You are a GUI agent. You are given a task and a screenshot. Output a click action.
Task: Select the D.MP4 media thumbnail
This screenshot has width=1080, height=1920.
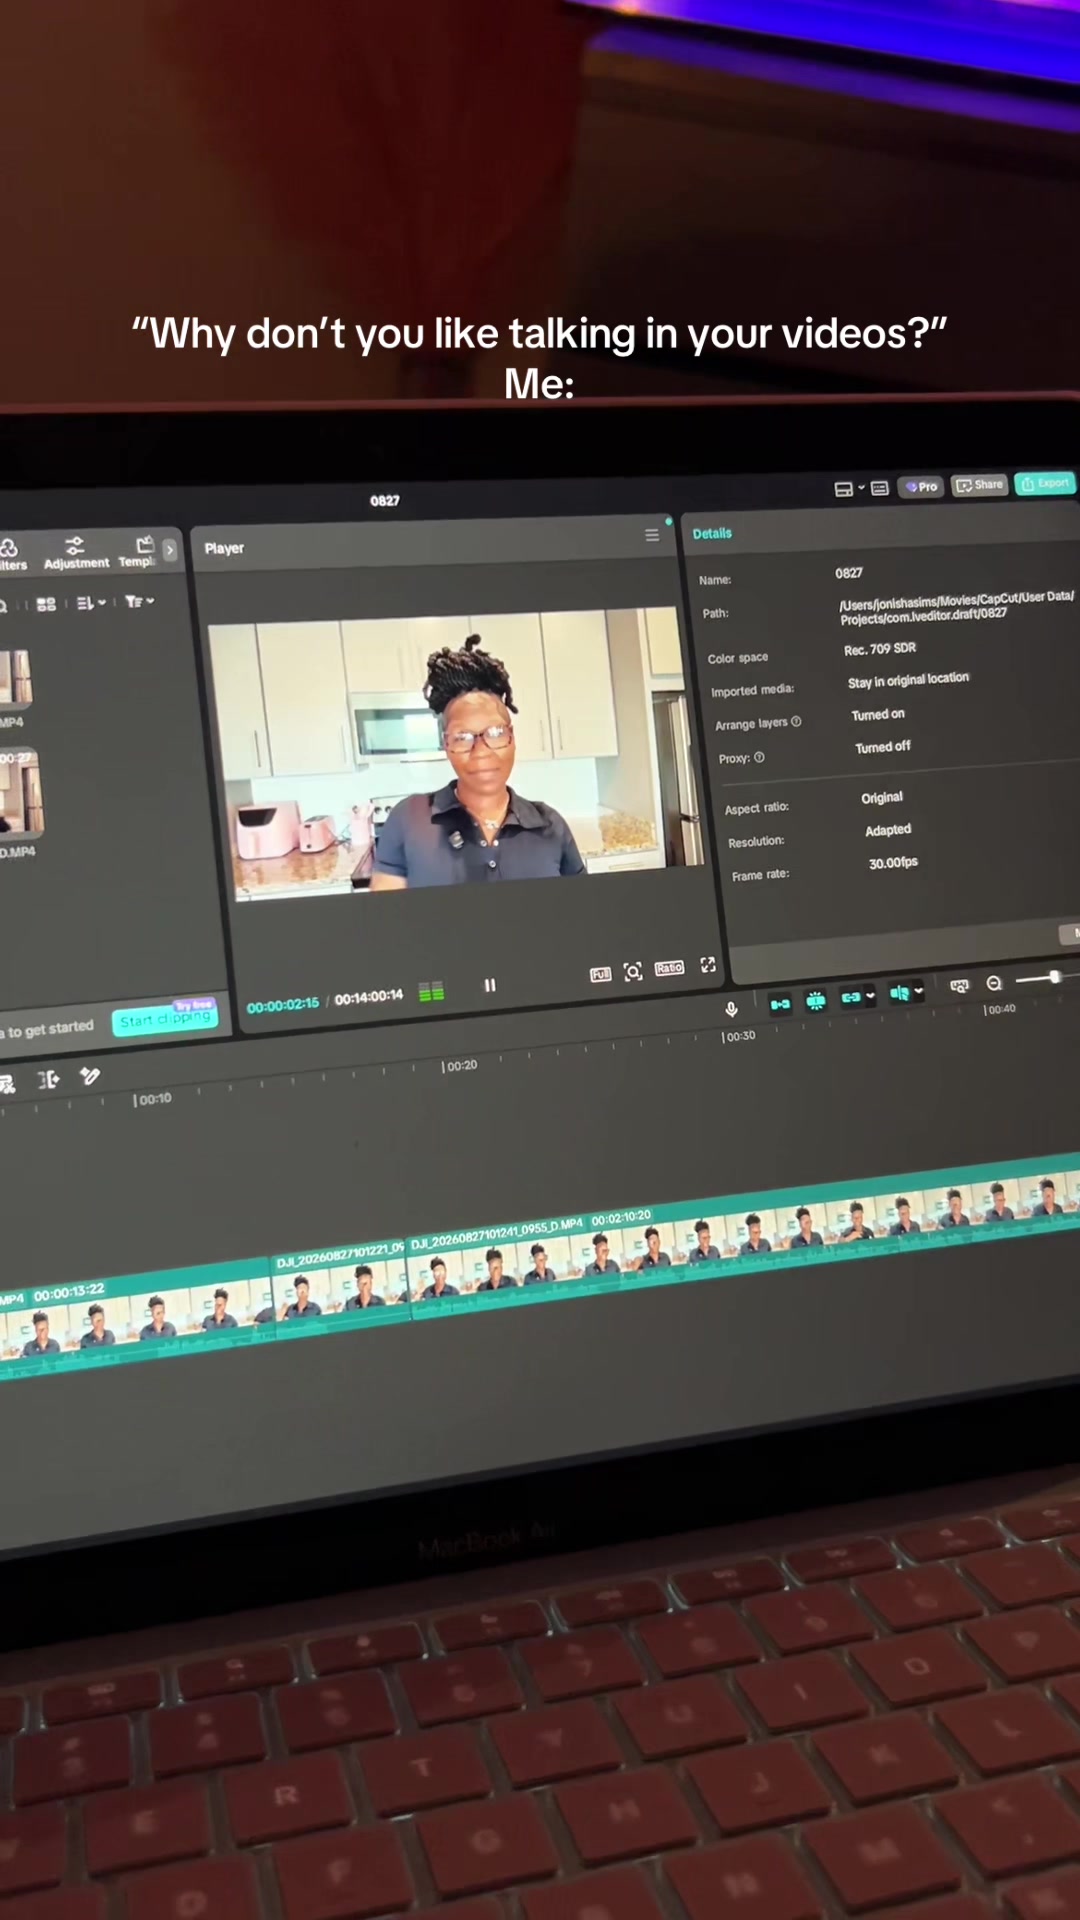point(20,792)
